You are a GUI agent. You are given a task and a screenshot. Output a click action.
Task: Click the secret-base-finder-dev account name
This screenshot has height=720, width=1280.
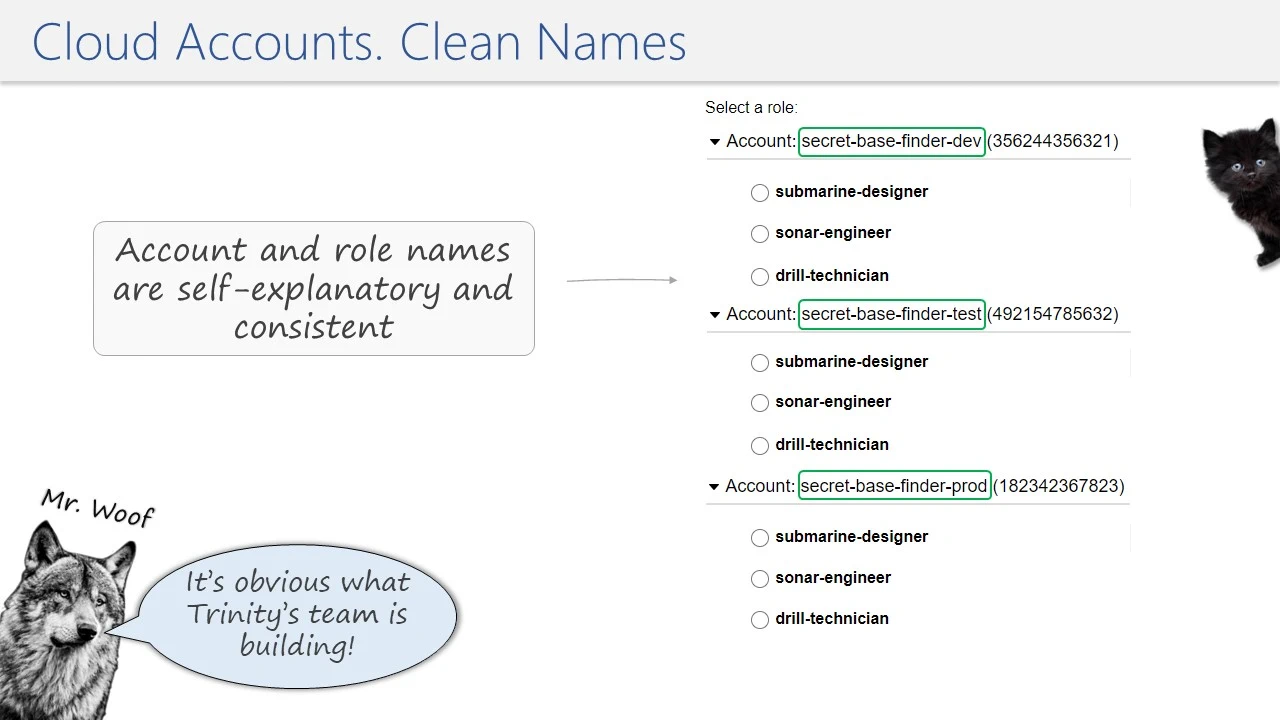(x=891, y=141)
